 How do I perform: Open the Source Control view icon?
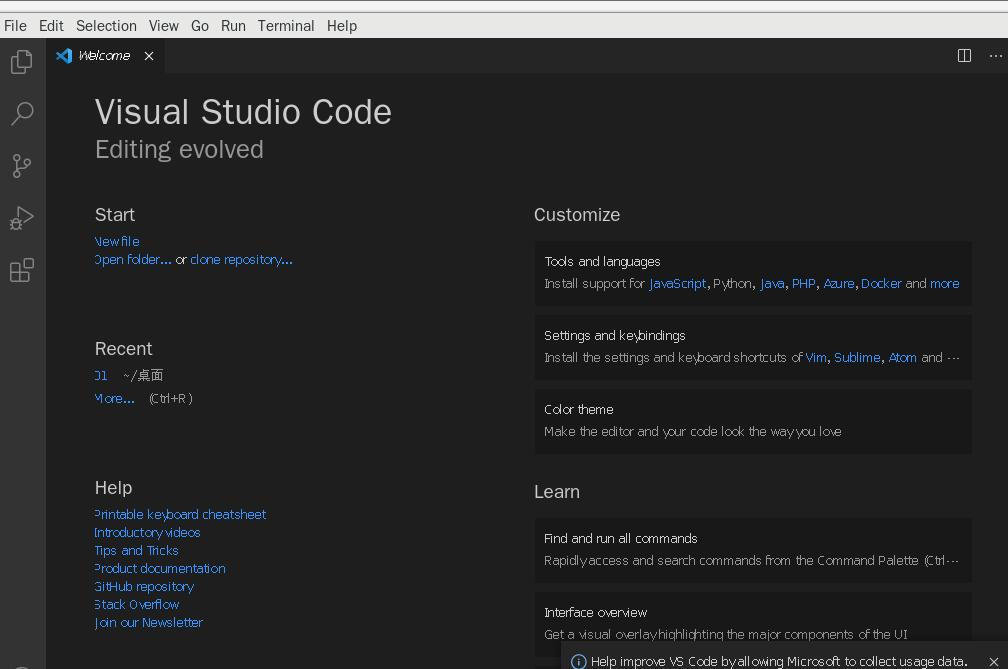pyautogui.click(x=22, y=166)
